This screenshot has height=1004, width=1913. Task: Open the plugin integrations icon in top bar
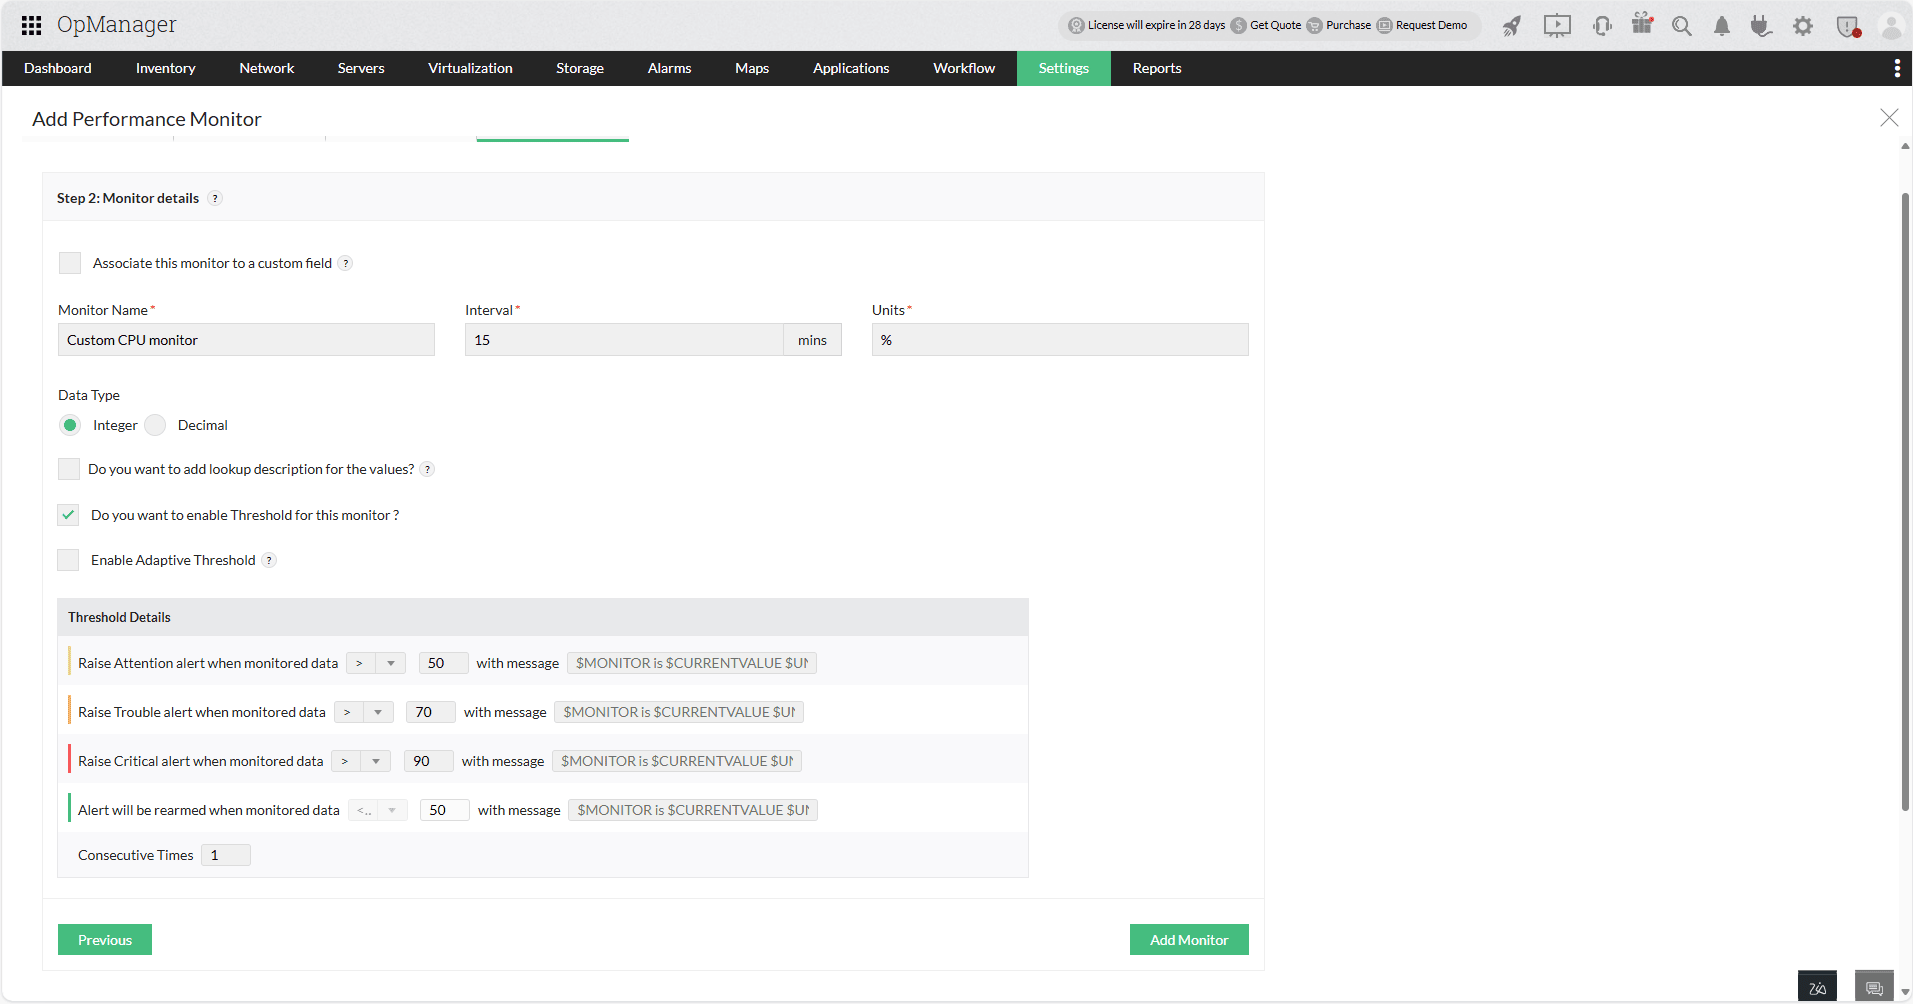click(1761, 26)
